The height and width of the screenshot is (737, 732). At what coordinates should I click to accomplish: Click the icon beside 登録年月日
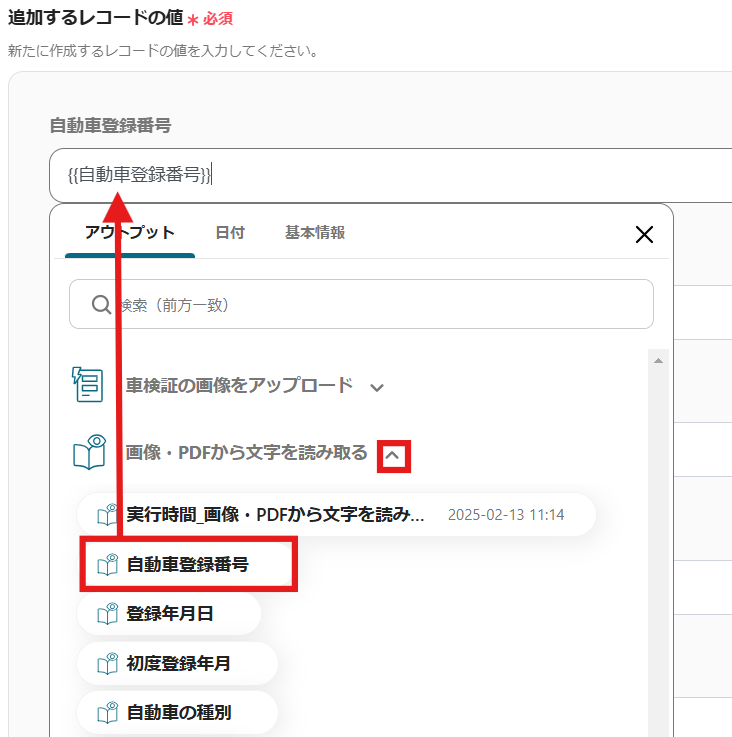[107, 613]
